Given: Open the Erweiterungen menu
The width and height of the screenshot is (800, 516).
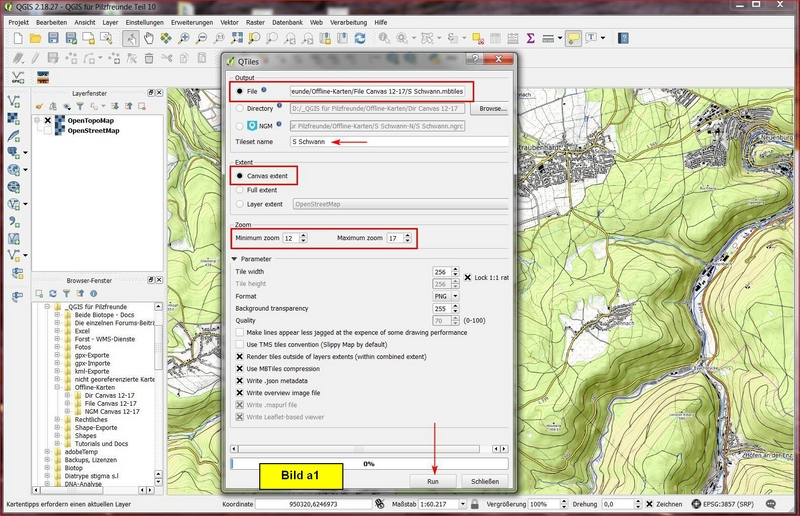Looking at the screenshot, I should (x=192, y=22).
